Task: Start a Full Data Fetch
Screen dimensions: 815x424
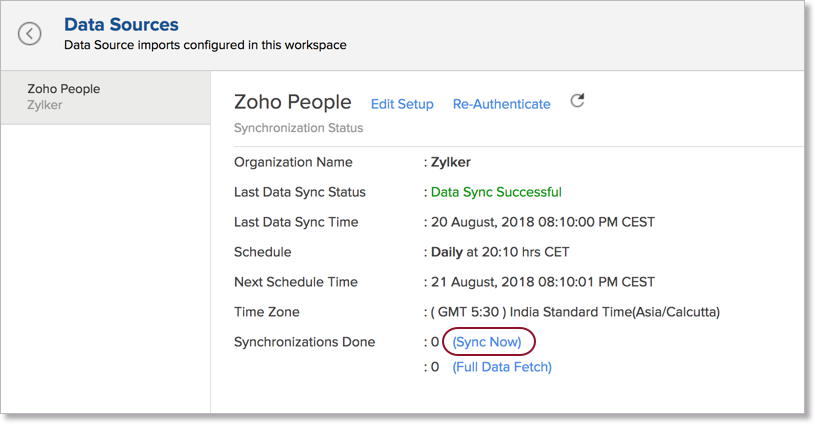Action: pyautogui.click(x=502, y=367)
